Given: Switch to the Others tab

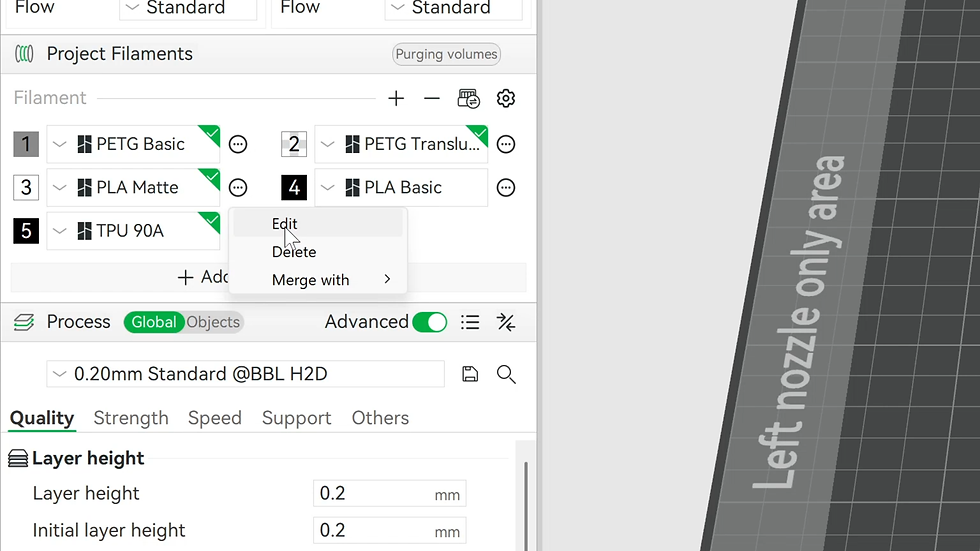Looking at the screenshot, I should [380, 418].
